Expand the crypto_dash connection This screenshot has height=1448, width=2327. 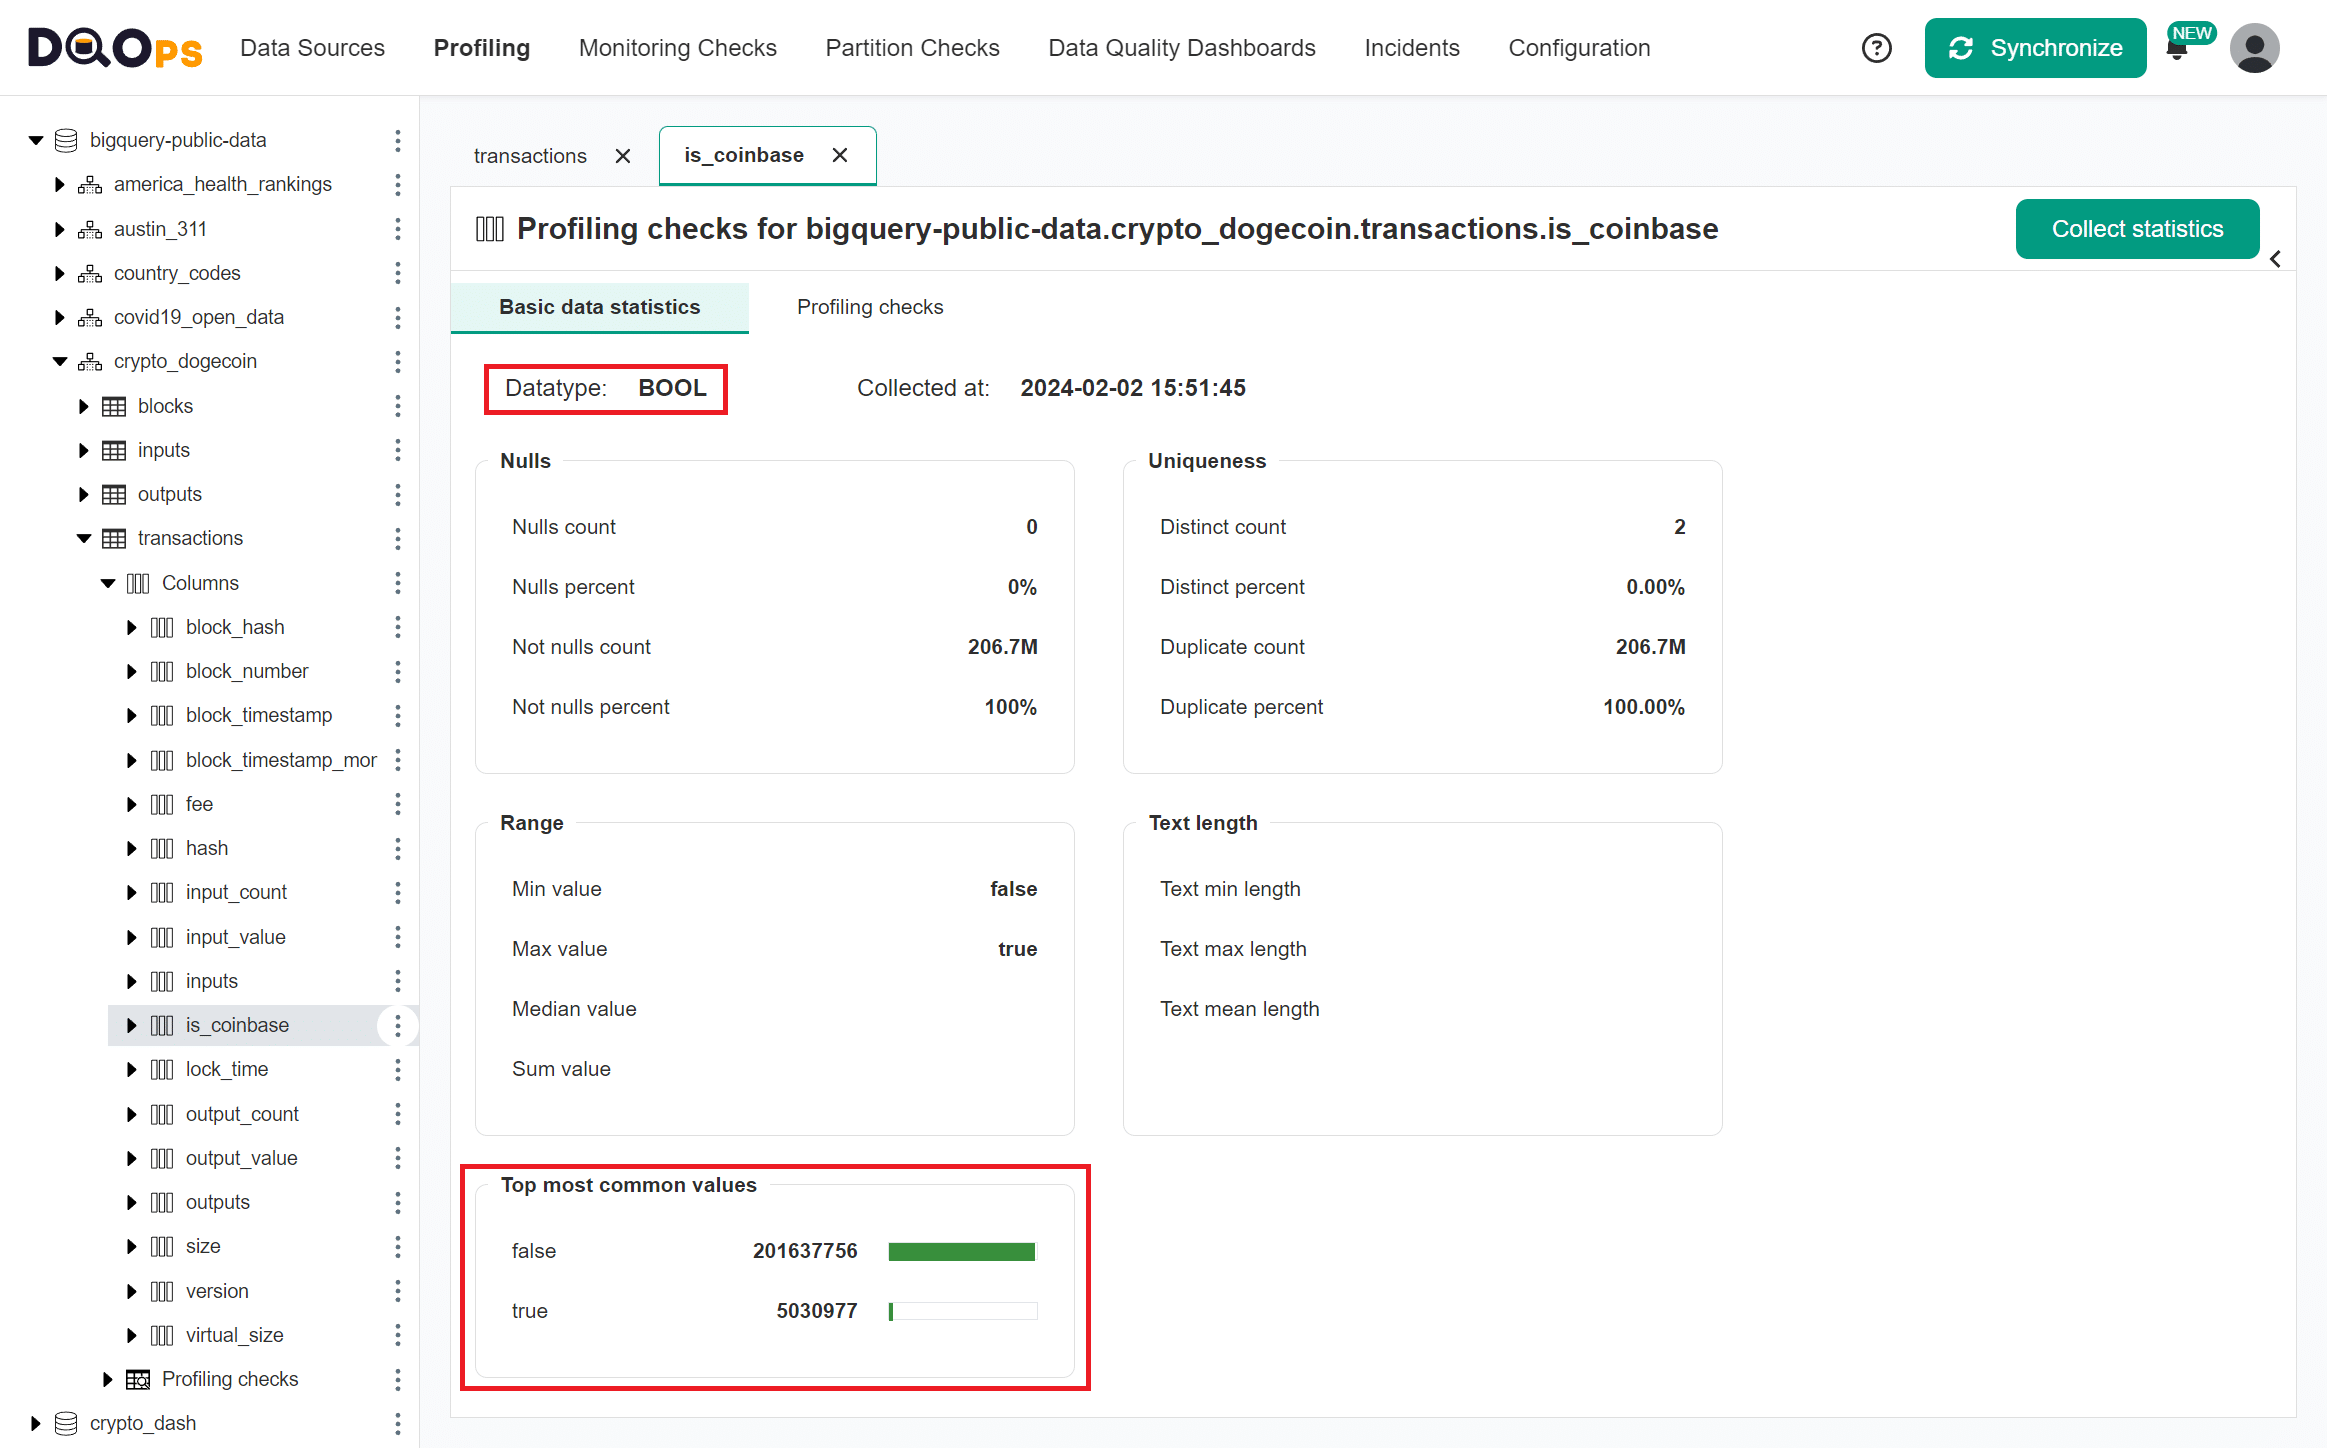pyautogui.click(x=36, y=1423)
